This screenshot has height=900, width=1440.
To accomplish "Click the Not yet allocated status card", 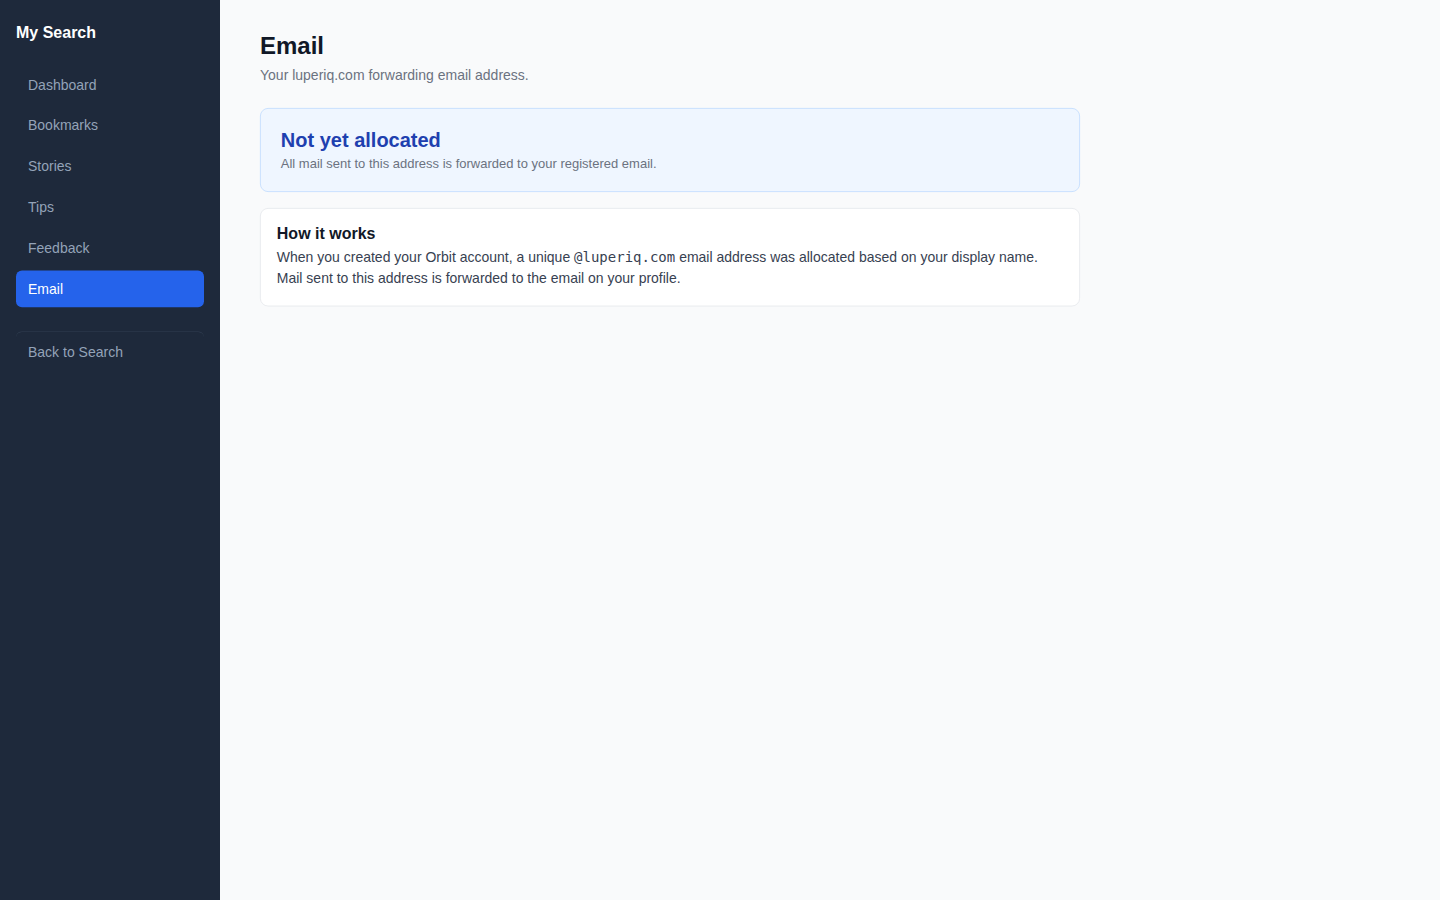I will (669, 149).
